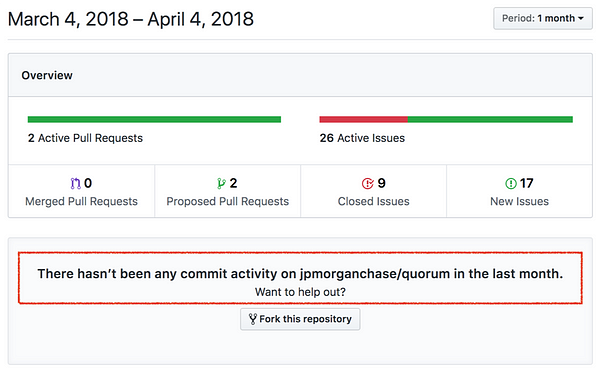Click green segment of issues progress bar
Image resolution: width=600 pixels, height=372 pixels.
(x=490, y=119)
